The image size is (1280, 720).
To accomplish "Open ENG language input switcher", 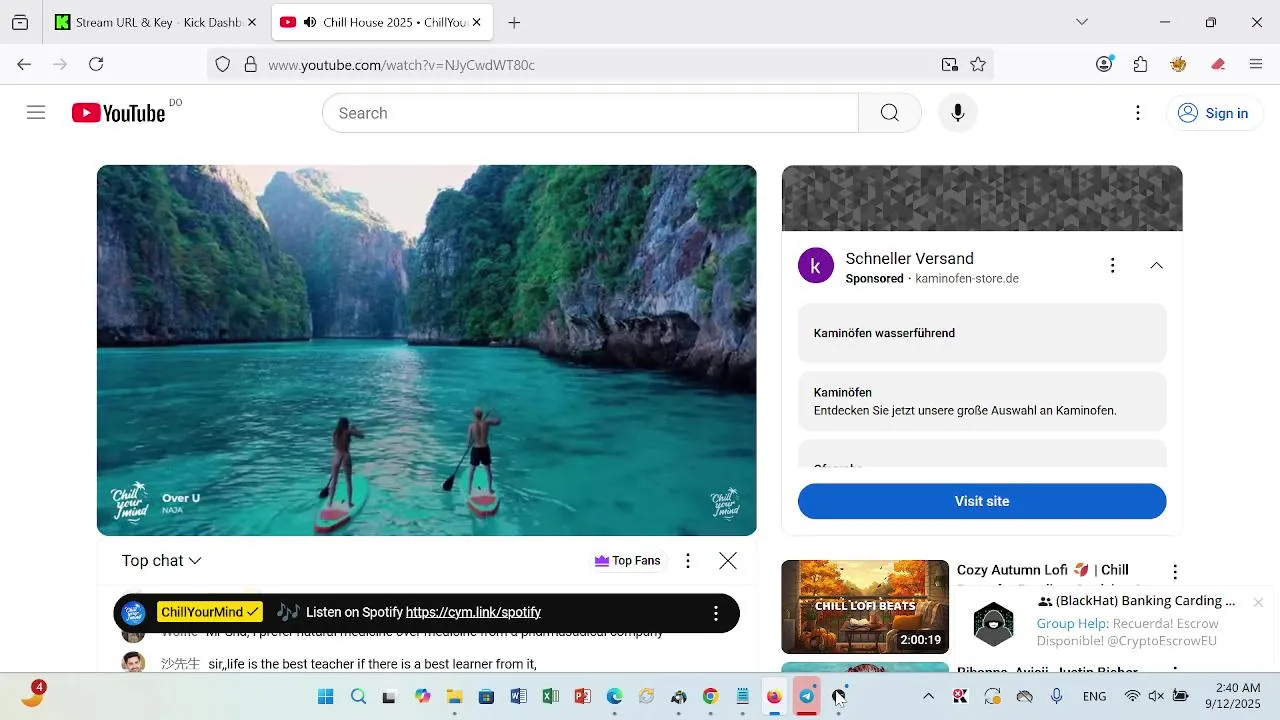I will tap(1094, 696).
